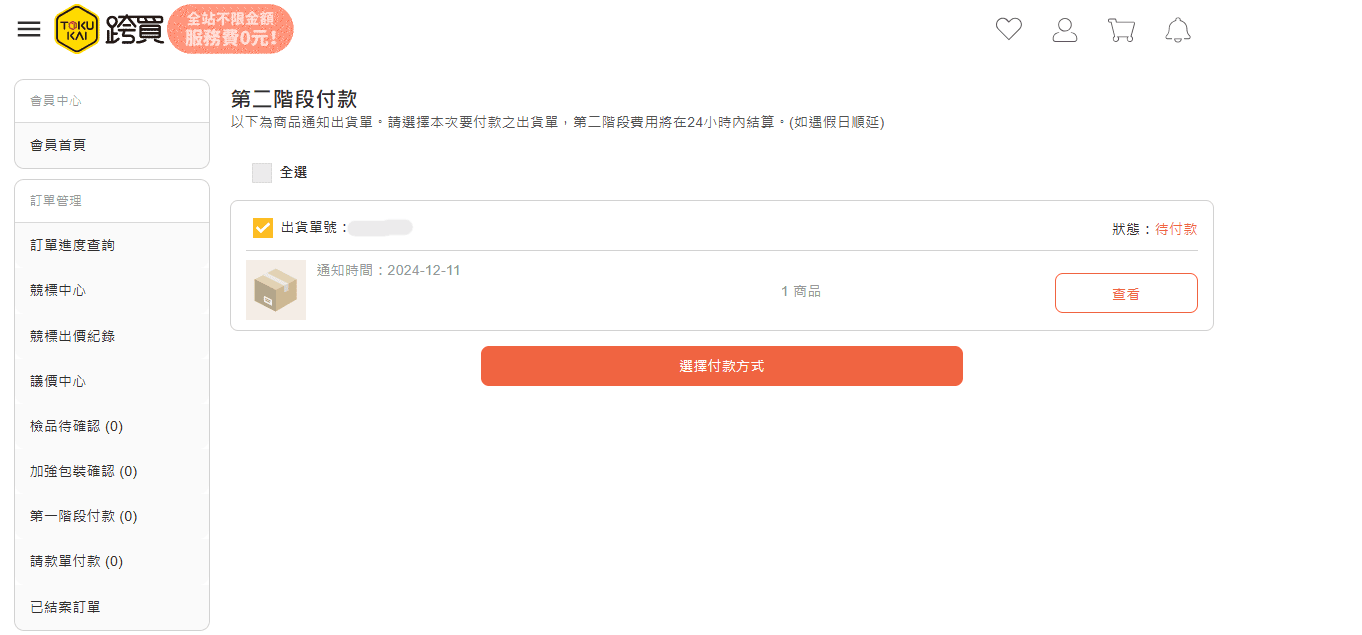
Task: Click the package box thumbnail
Action: (x=276, y=290)
